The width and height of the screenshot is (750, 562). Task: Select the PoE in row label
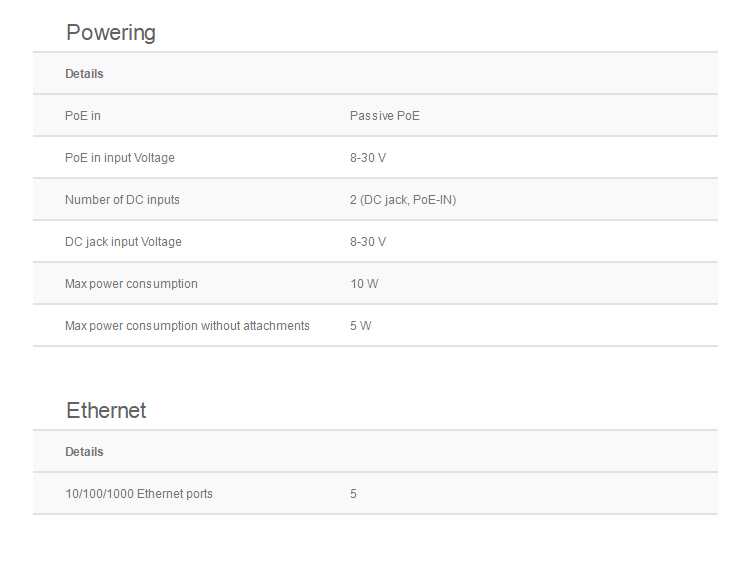pyautogui.click(x=83, y=116)
